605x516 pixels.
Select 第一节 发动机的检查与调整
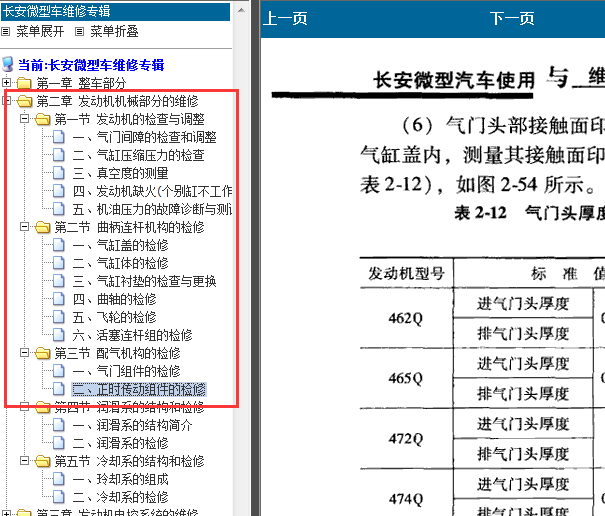pos(130,119)
